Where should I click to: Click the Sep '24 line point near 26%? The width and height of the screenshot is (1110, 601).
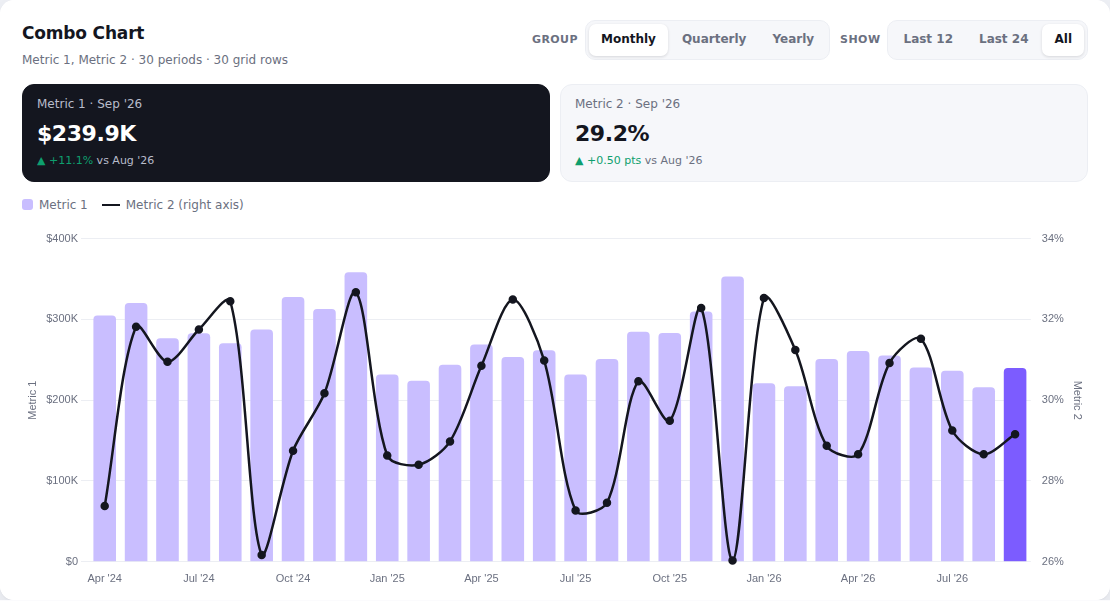(262, 555)
